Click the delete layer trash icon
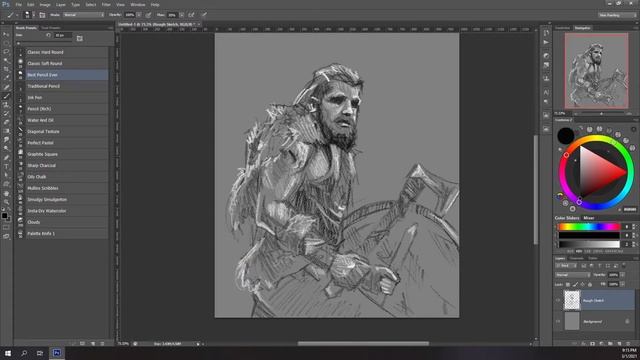 pyautogui.click(x=628, y=344)
